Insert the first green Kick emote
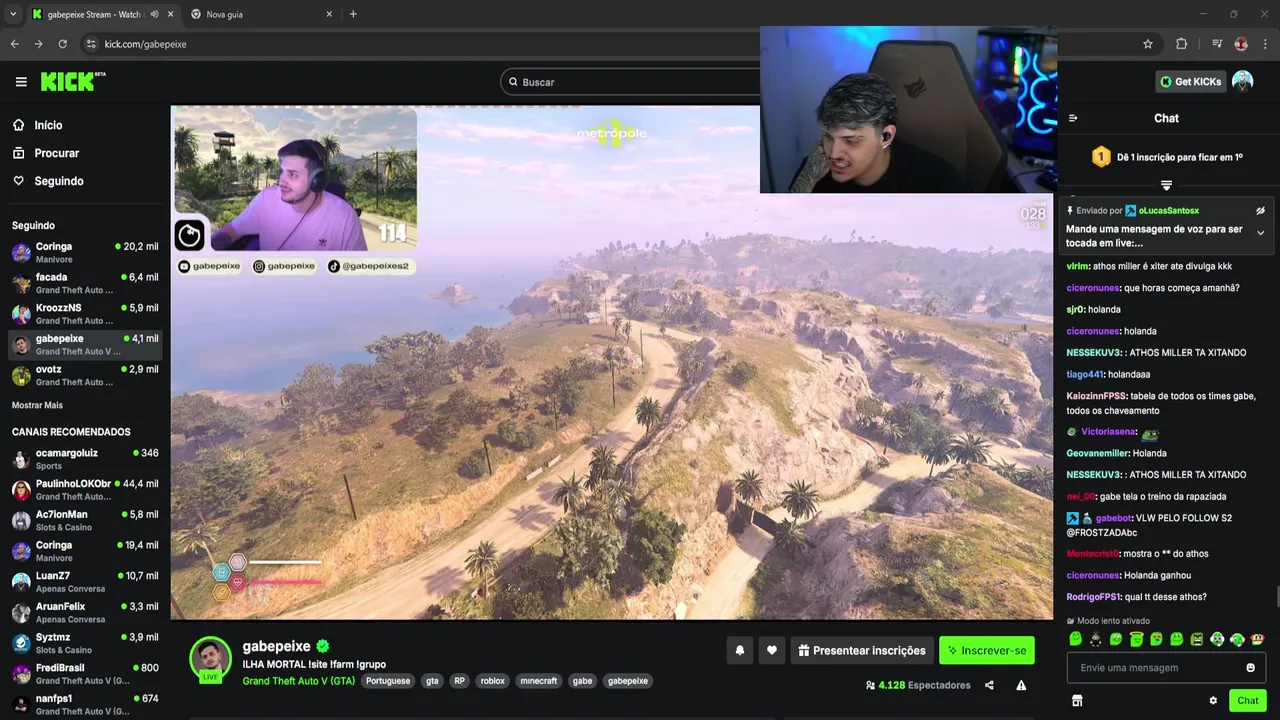 pos(1076,639)
